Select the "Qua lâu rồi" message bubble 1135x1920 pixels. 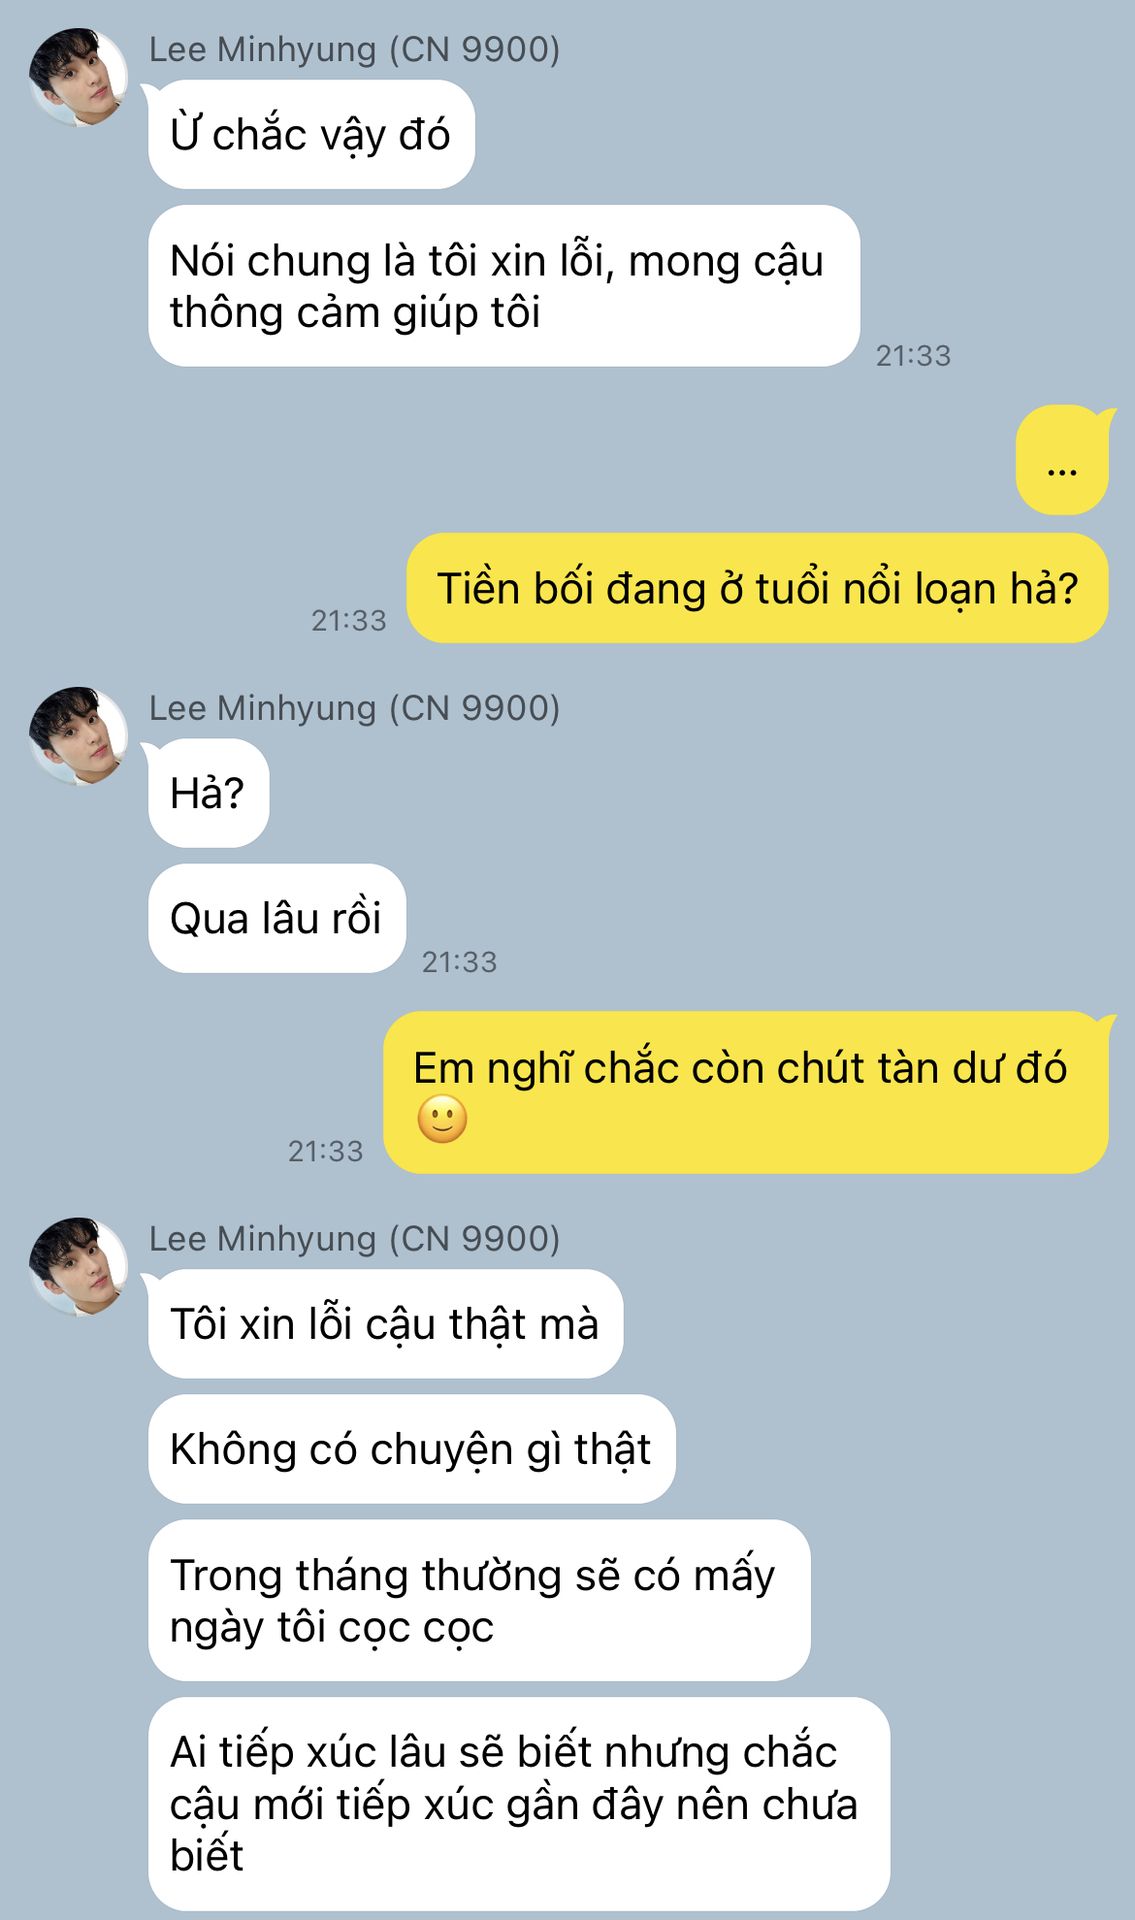[277, 918]
